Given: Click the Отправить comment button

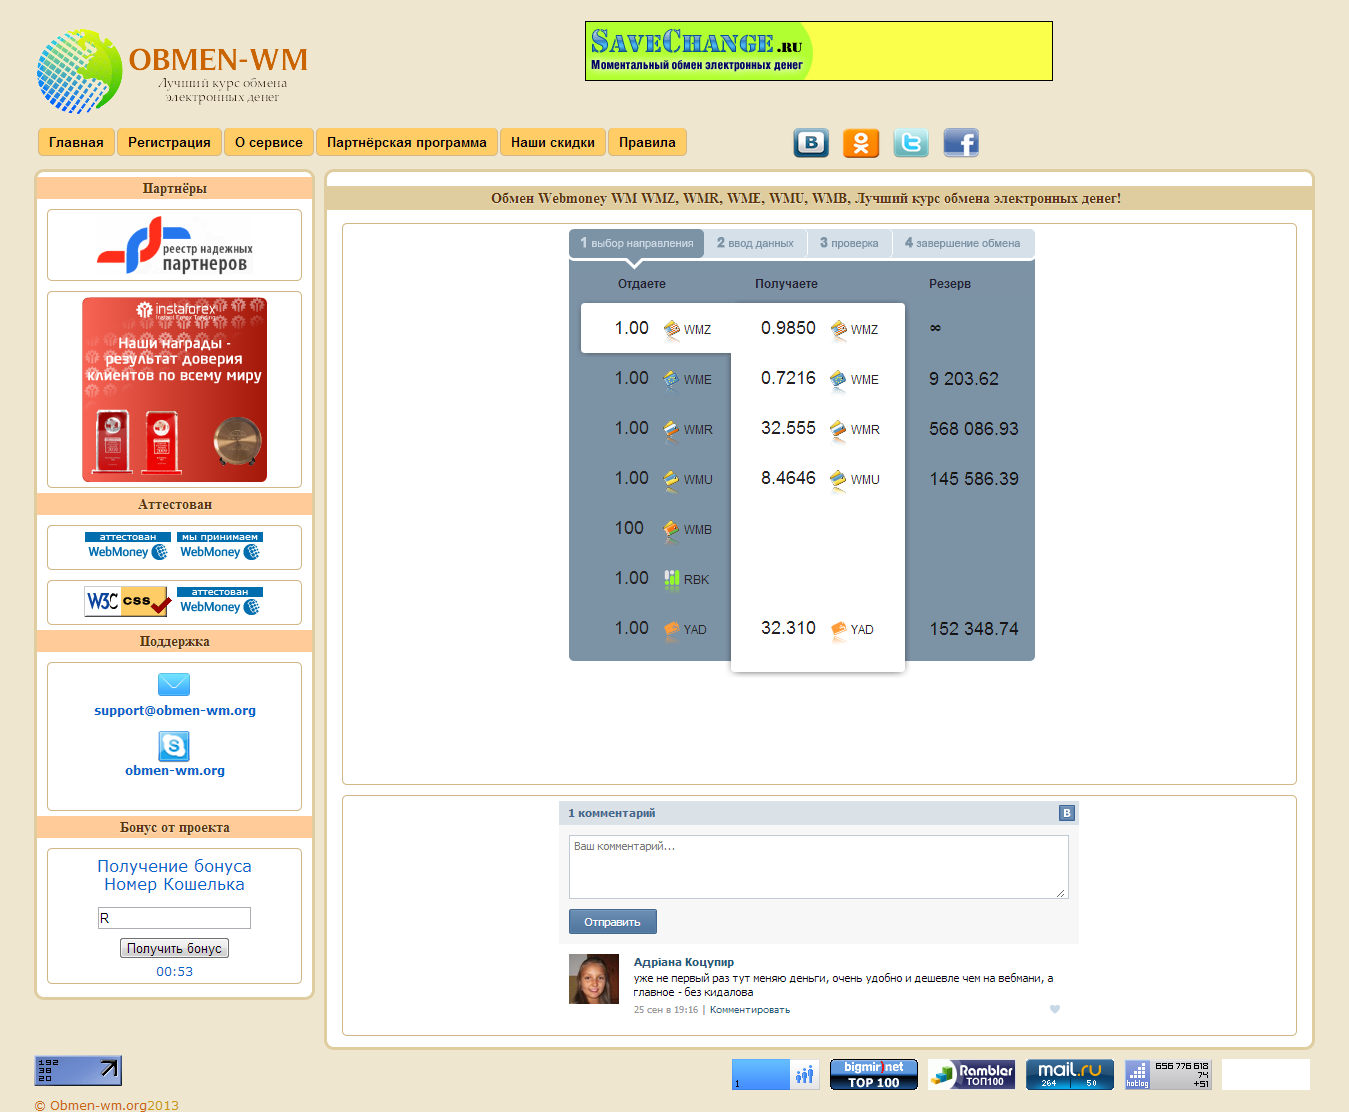Looking at the screenshot, I should (x=612, y=922).
